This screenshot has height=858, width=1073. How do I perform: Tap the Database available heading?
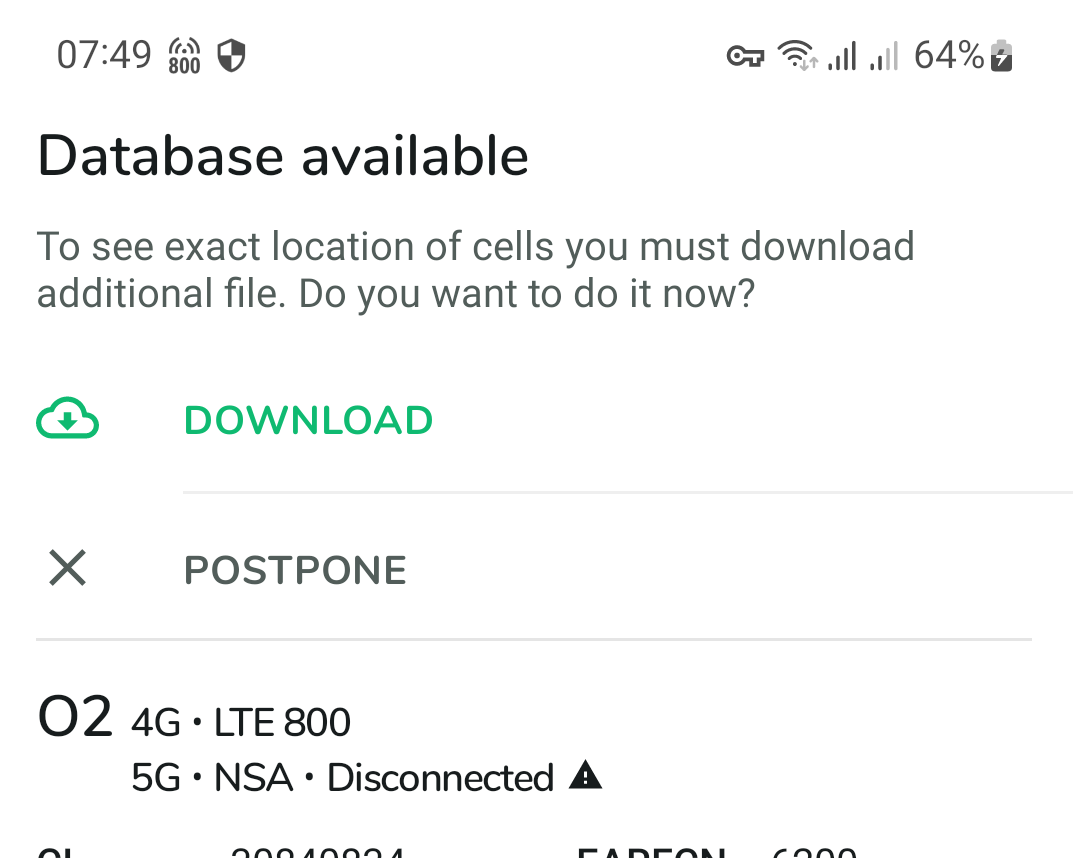283,157
